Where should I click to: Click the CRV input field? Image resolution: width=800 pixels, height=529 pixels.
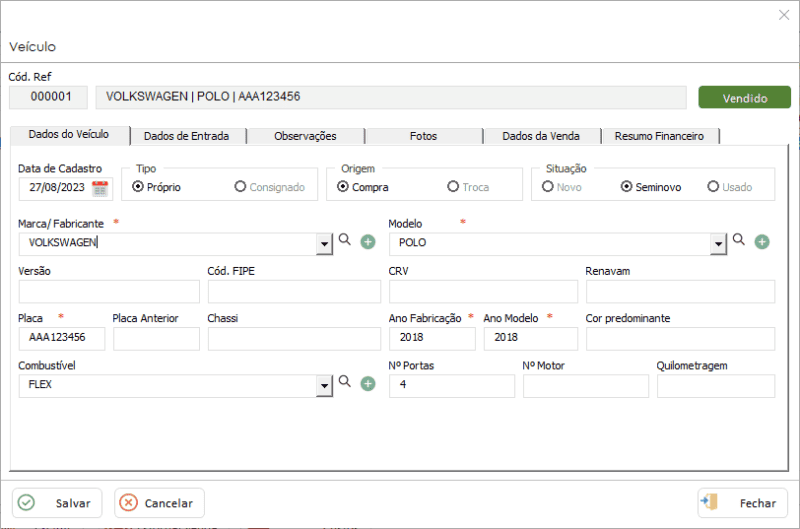click(x=484, y=292)
